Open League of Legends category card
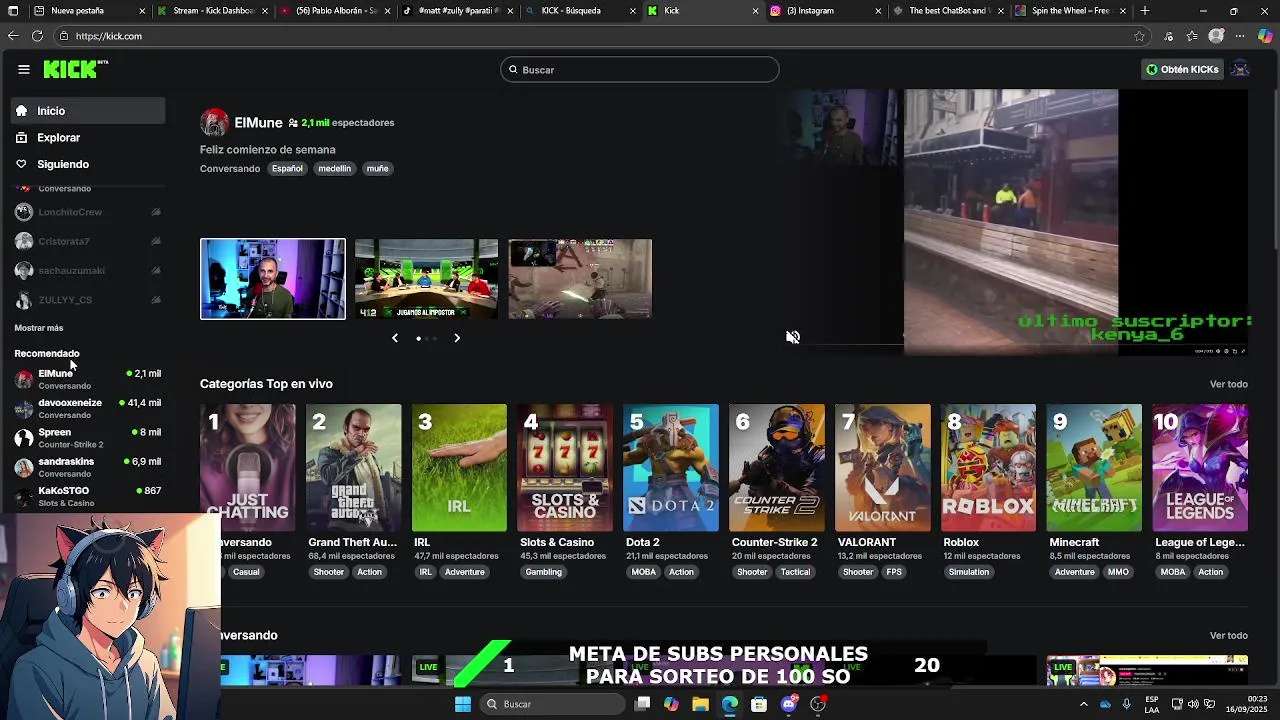Screen dimensions: 1280x720 (x=1200, y=468)
